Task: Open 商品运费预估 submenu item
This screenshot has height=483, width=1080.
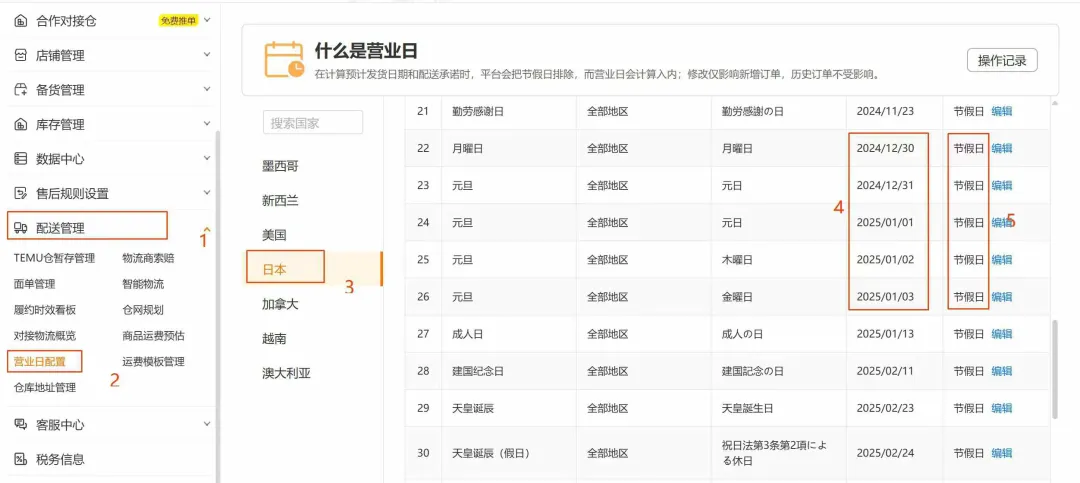Action: [x=154, y=336]
